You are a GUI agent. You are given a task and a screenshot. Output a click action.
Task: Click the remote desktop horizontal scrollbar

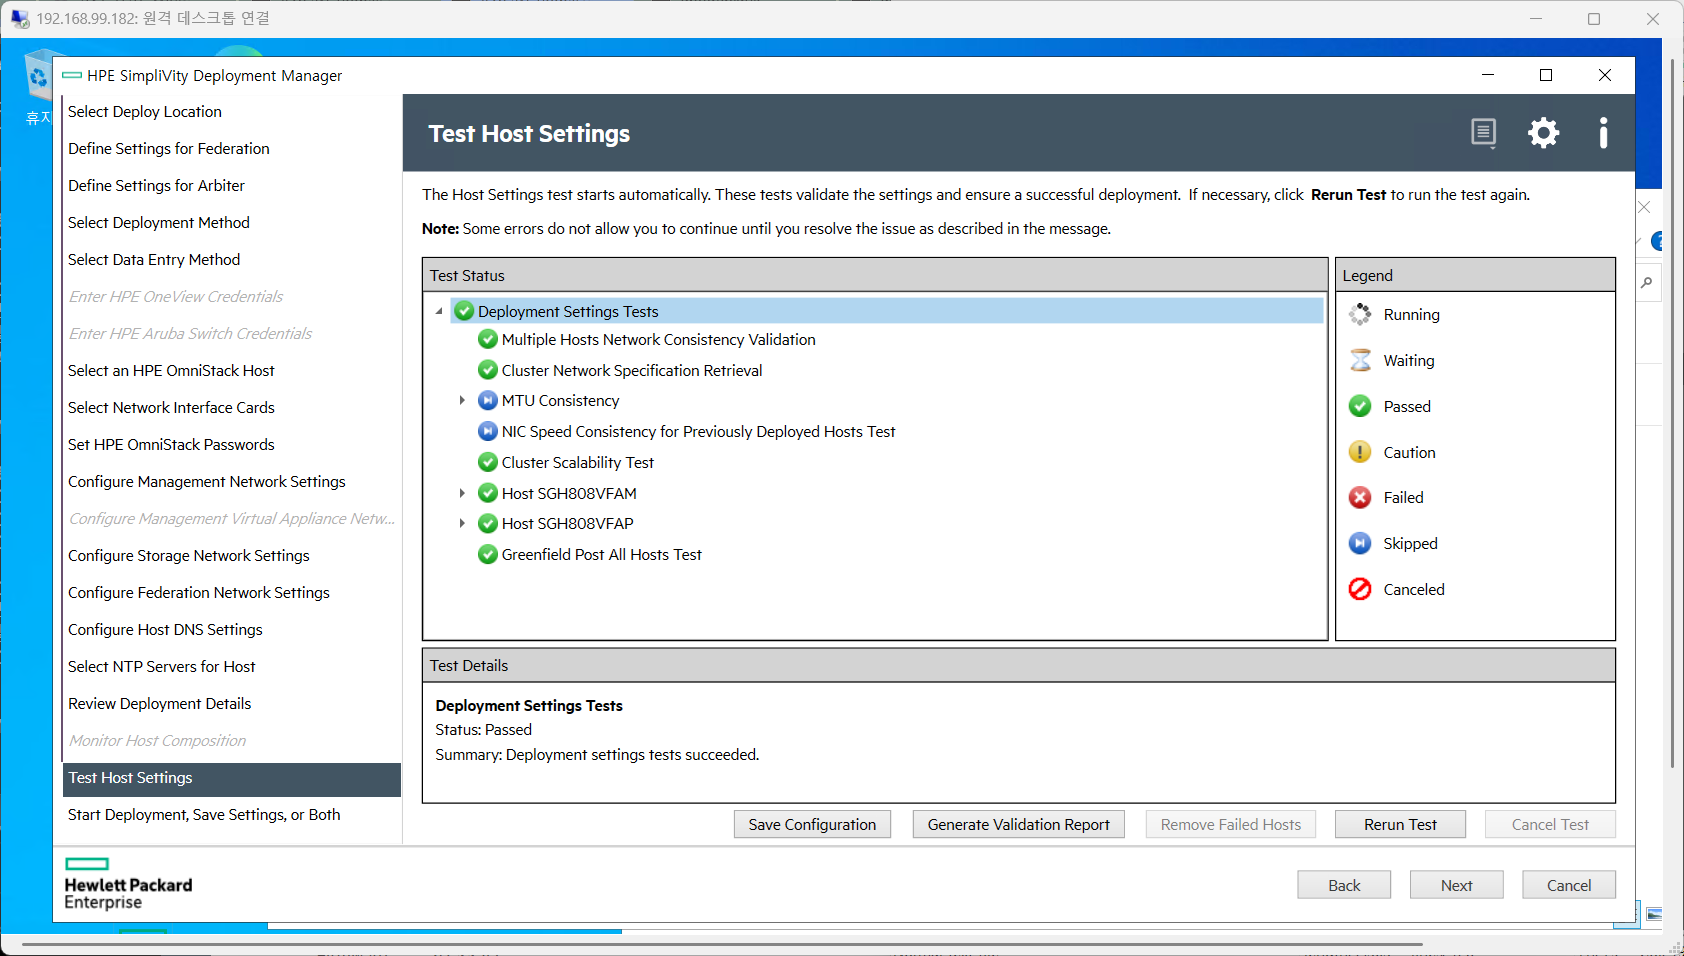tap(722, 943)
